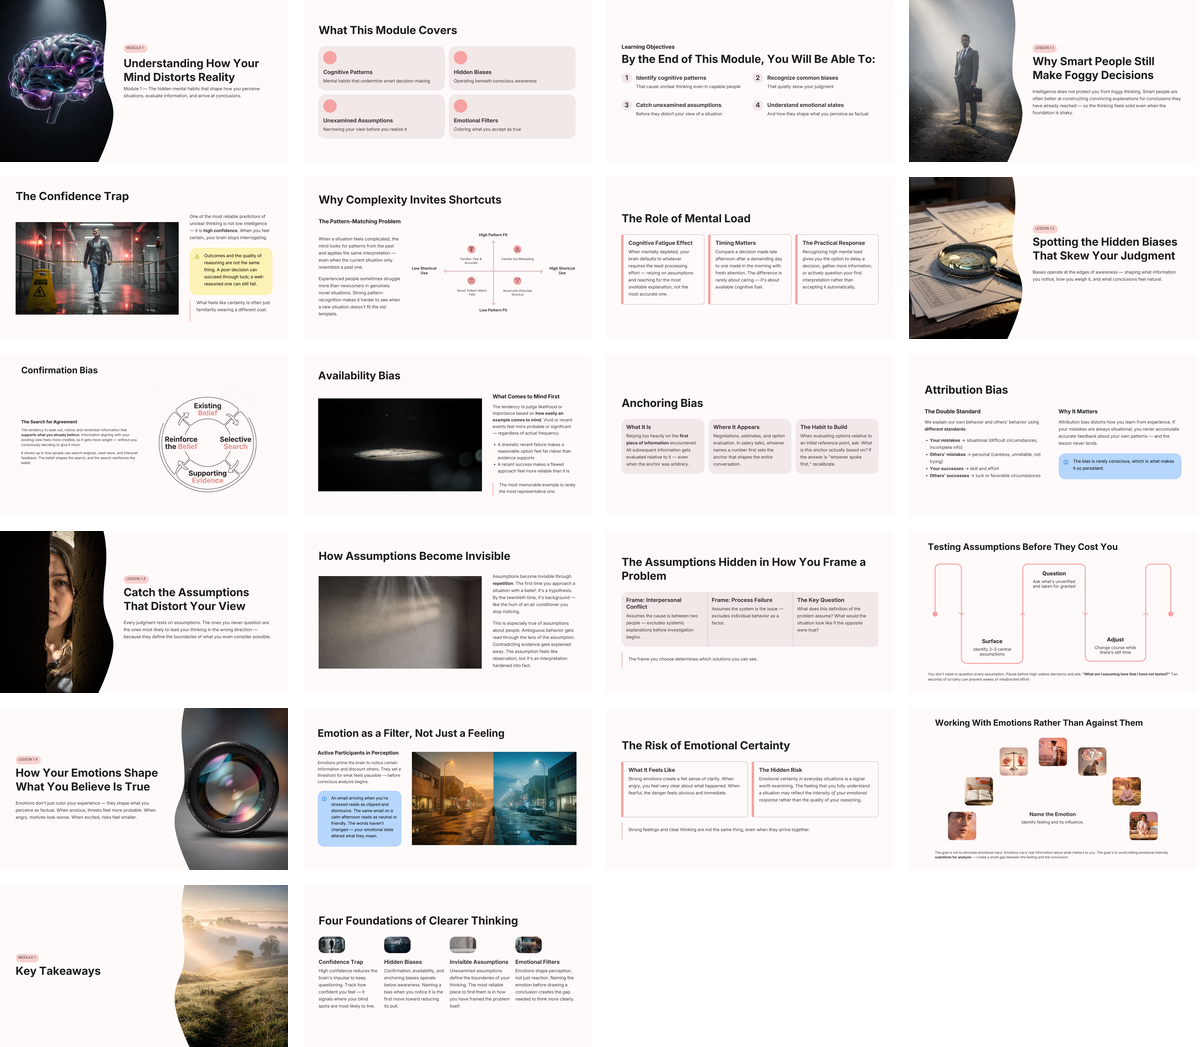Click The Pattern-Matching Problem heading
The image size is (1200, 1047).
[360, 222]
